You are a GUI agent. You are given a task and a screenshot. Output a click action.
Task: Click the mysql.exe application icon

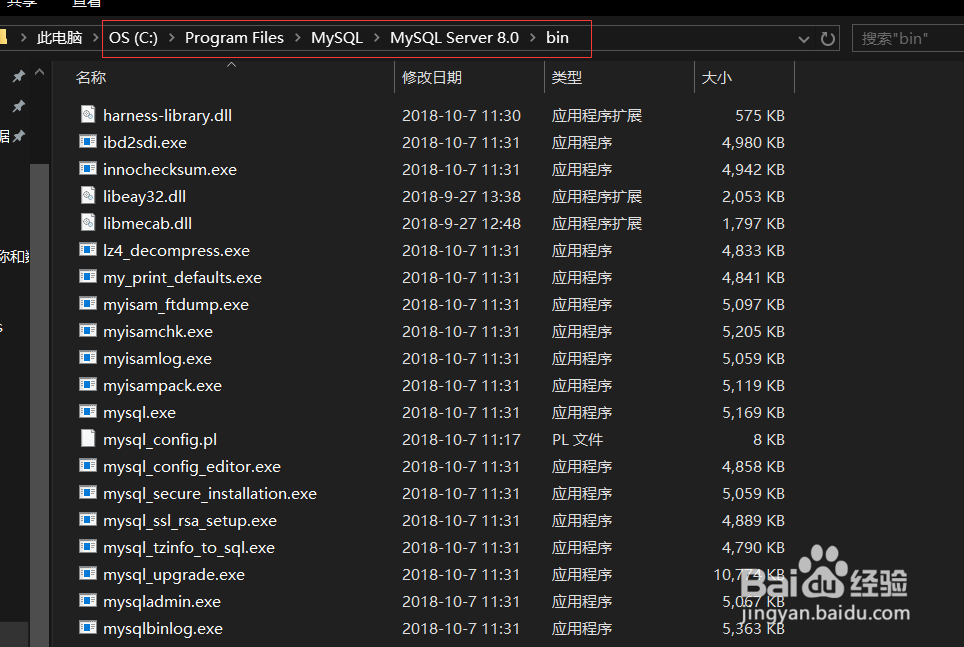(x=88, y=412)
